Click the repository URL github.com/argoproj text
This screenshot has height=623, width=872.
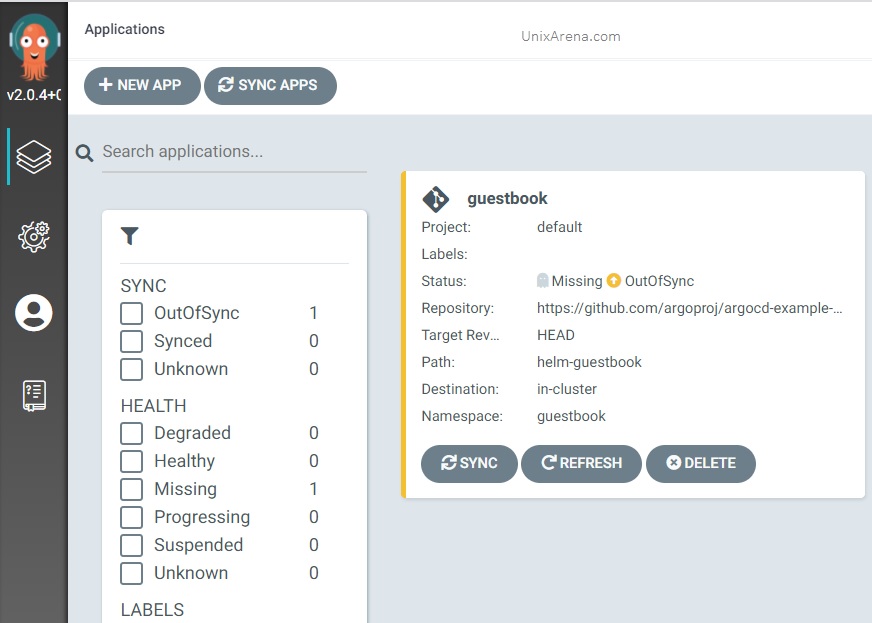coord(690,308)
